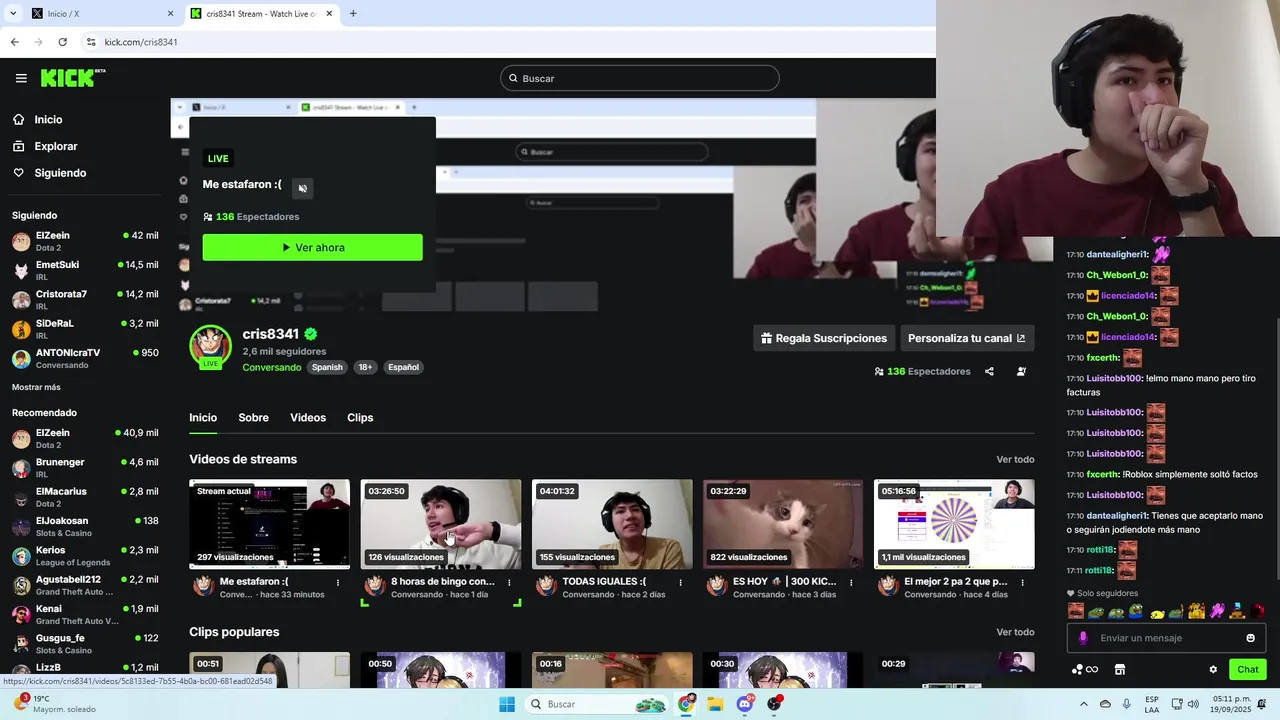Open the emoji picker in chat input
1280x720 pixels.
(1251, 638)
